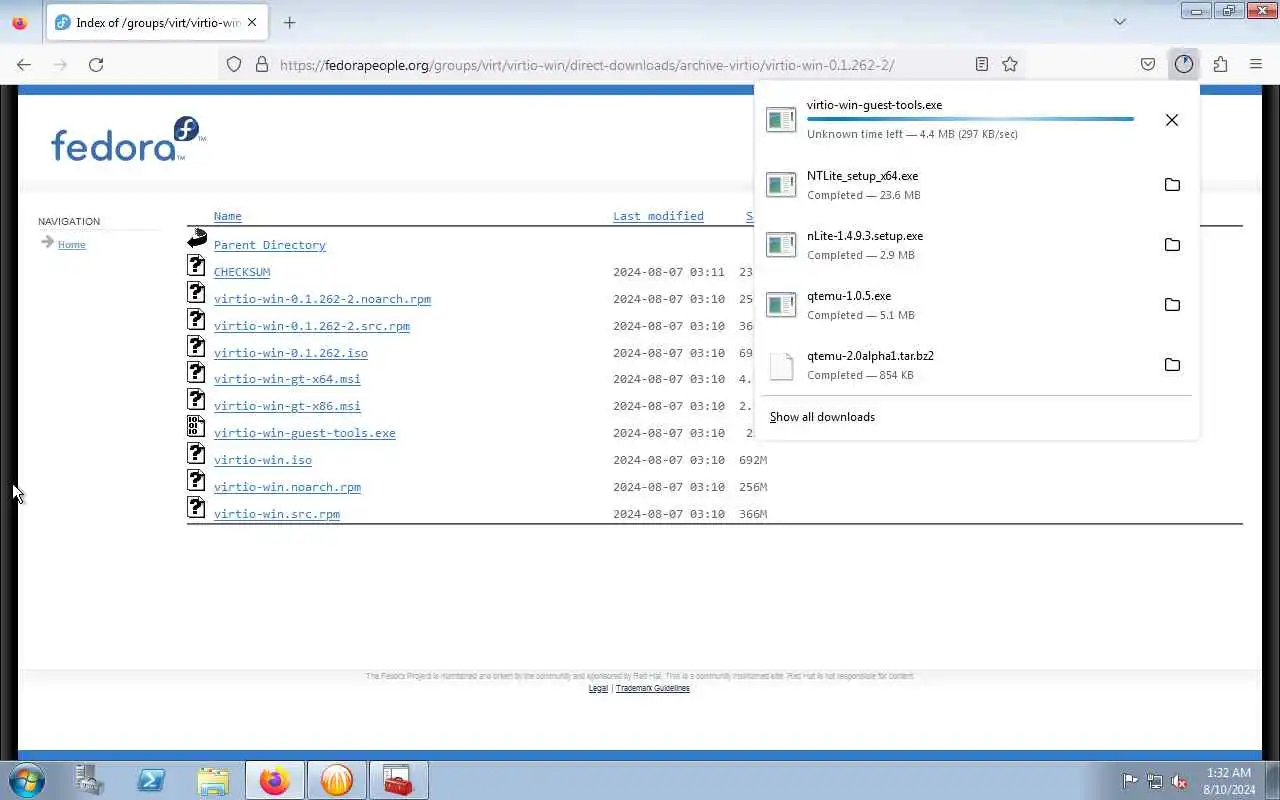Open Windows PowerShell from taskbar
This screenshot has height=800, width=1280.
(x=151, y=780)
